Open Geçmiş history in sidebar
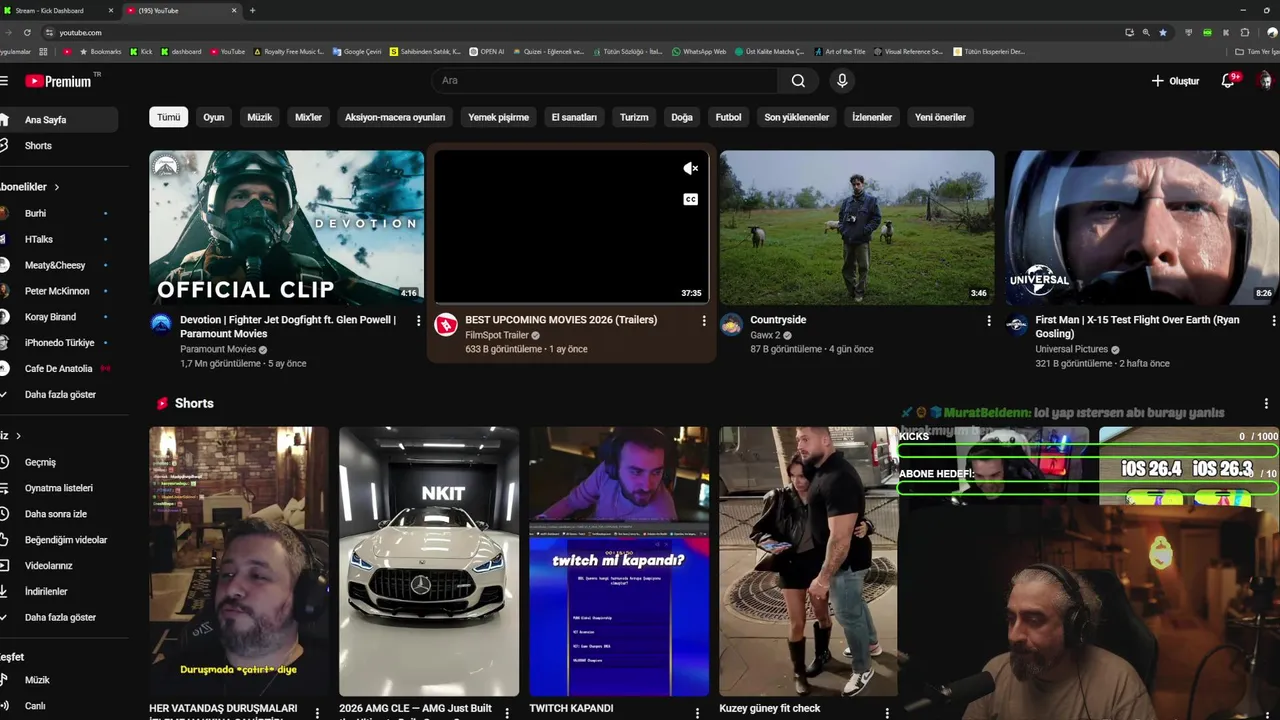1280x720 pixels. [x=59, y=463]
